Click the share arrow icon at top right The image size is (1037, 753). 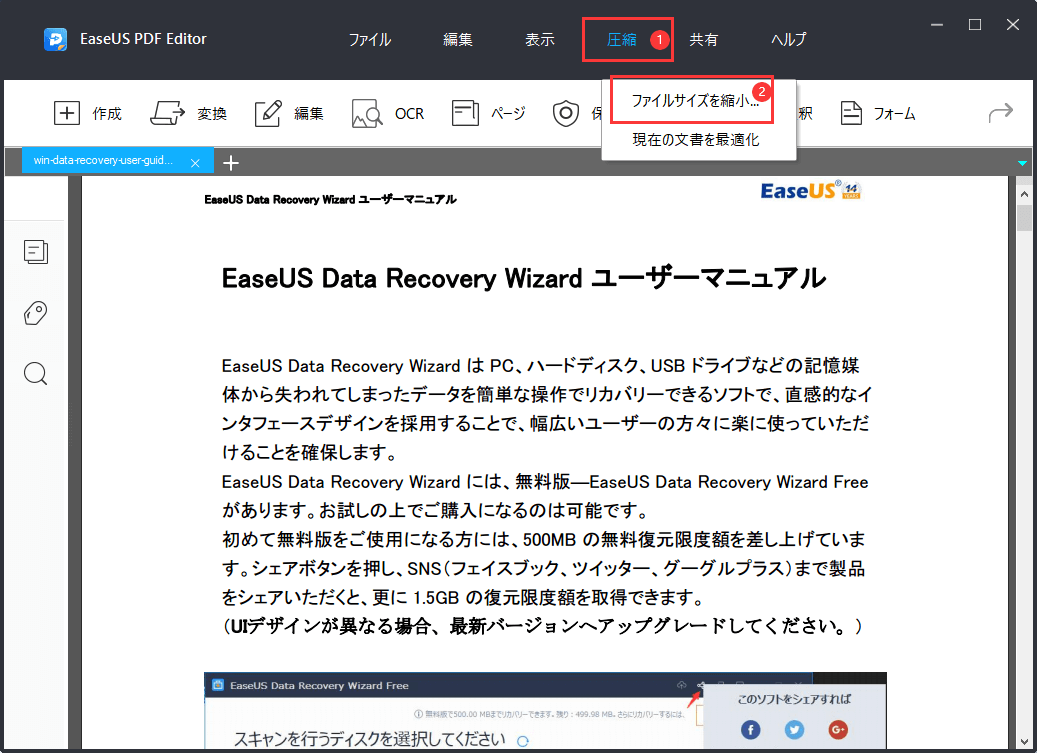[x=999, y=113]
